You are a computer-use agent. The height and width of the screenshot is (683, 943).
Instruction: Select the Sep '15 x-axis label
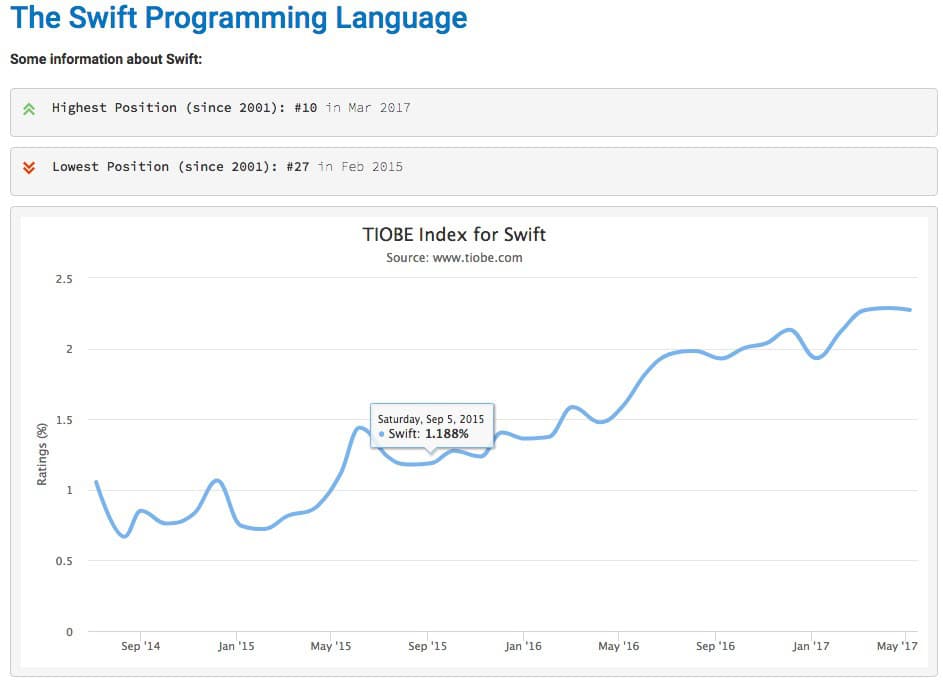pyautogui.click(x=427, y=646)
